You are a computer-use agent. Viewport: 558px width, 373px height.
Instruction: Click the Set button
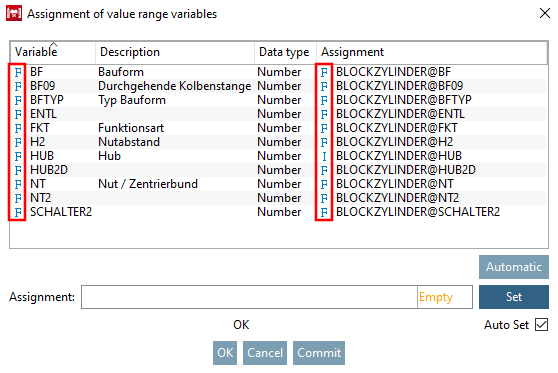514,297
